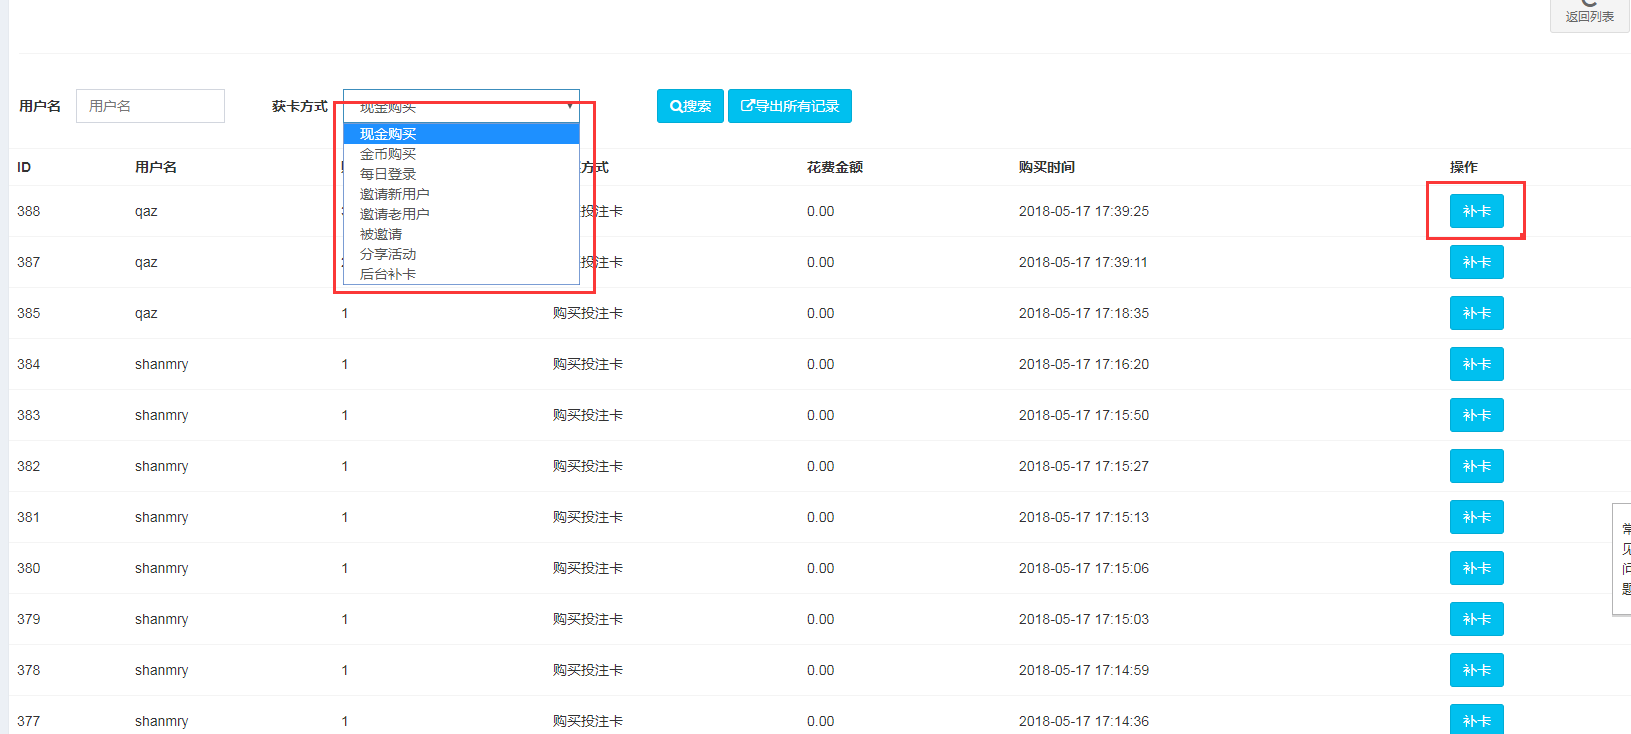Click ID cell 388
The width and height of the screenshot is (1631, 734).
tap(29, 211)
